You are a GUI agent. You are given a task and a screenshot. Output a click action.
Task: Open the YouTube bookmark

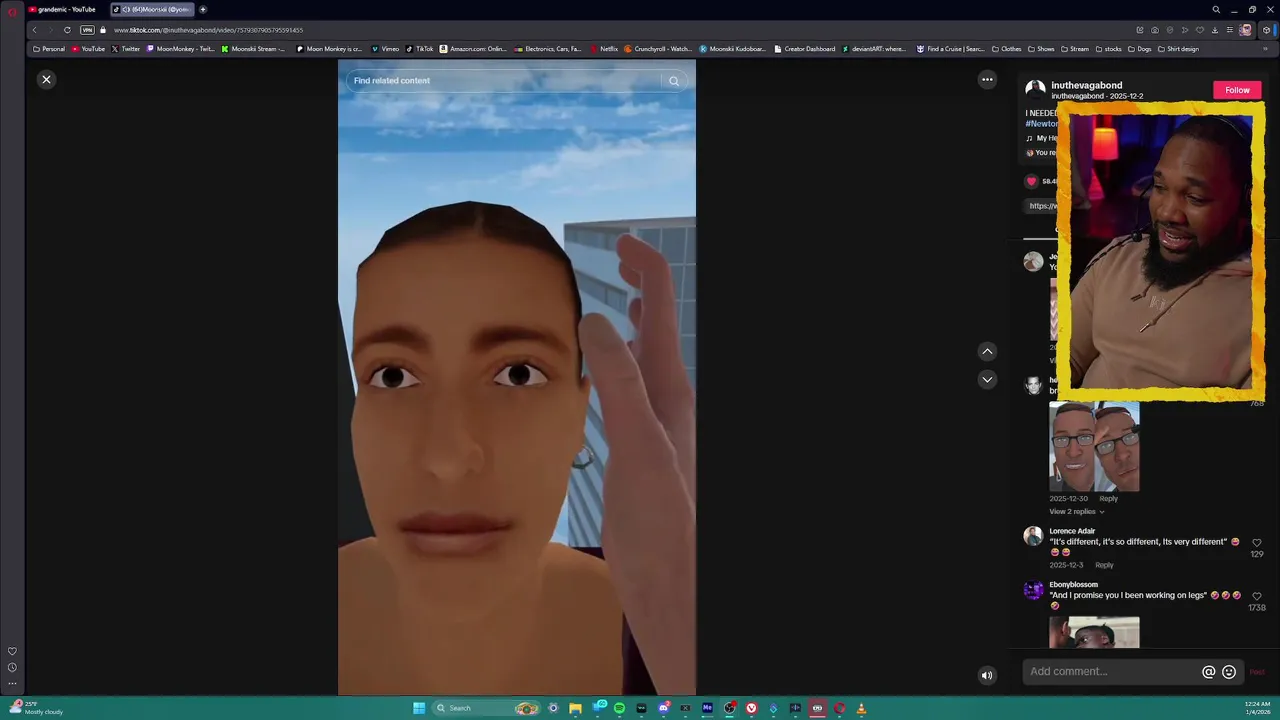pos(88,49)
